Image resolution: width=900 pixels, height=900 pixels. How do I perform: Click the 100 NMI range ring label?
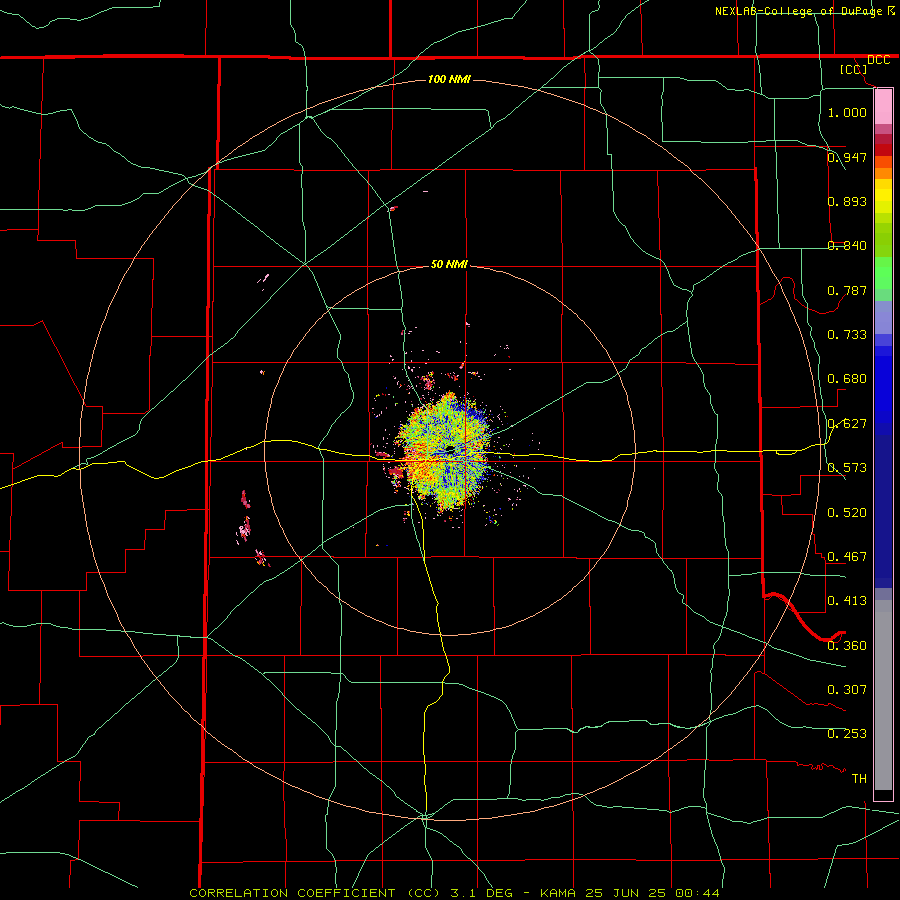[449, 79]
